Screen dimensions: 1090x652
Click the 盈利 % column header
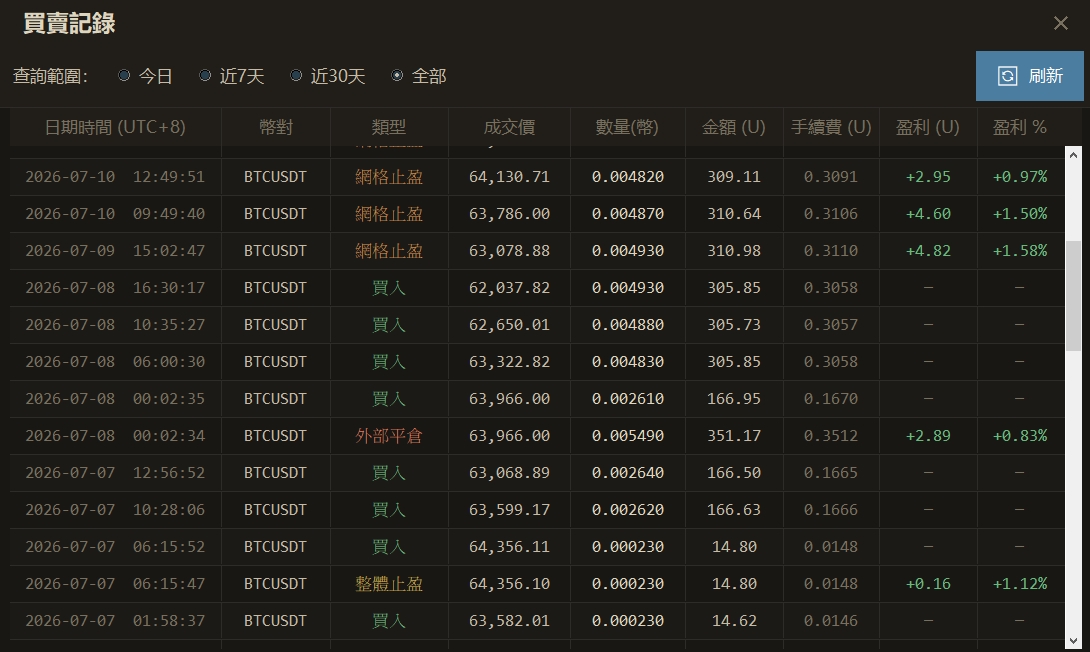1020,127
